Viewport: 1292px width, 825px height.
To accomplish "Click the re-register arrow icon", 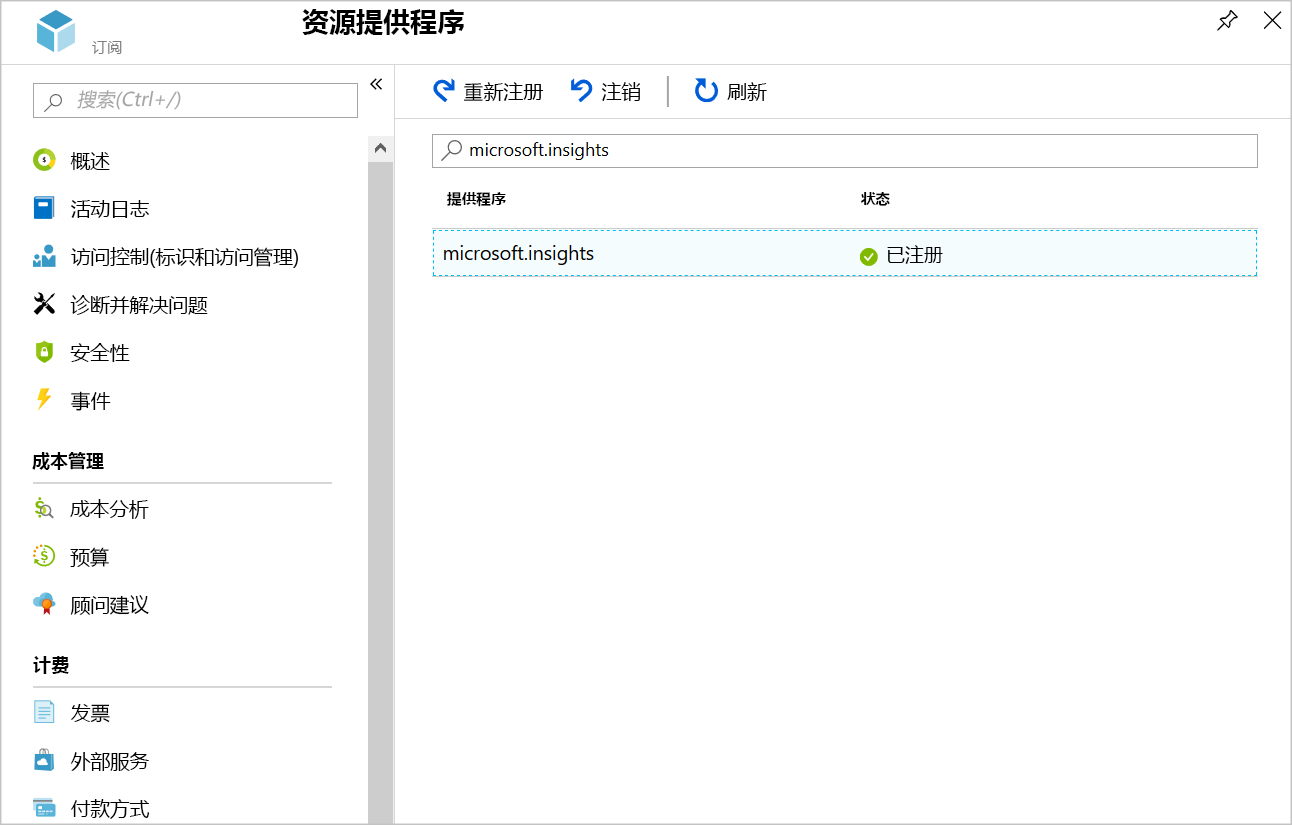I will (x=443, y=91).
